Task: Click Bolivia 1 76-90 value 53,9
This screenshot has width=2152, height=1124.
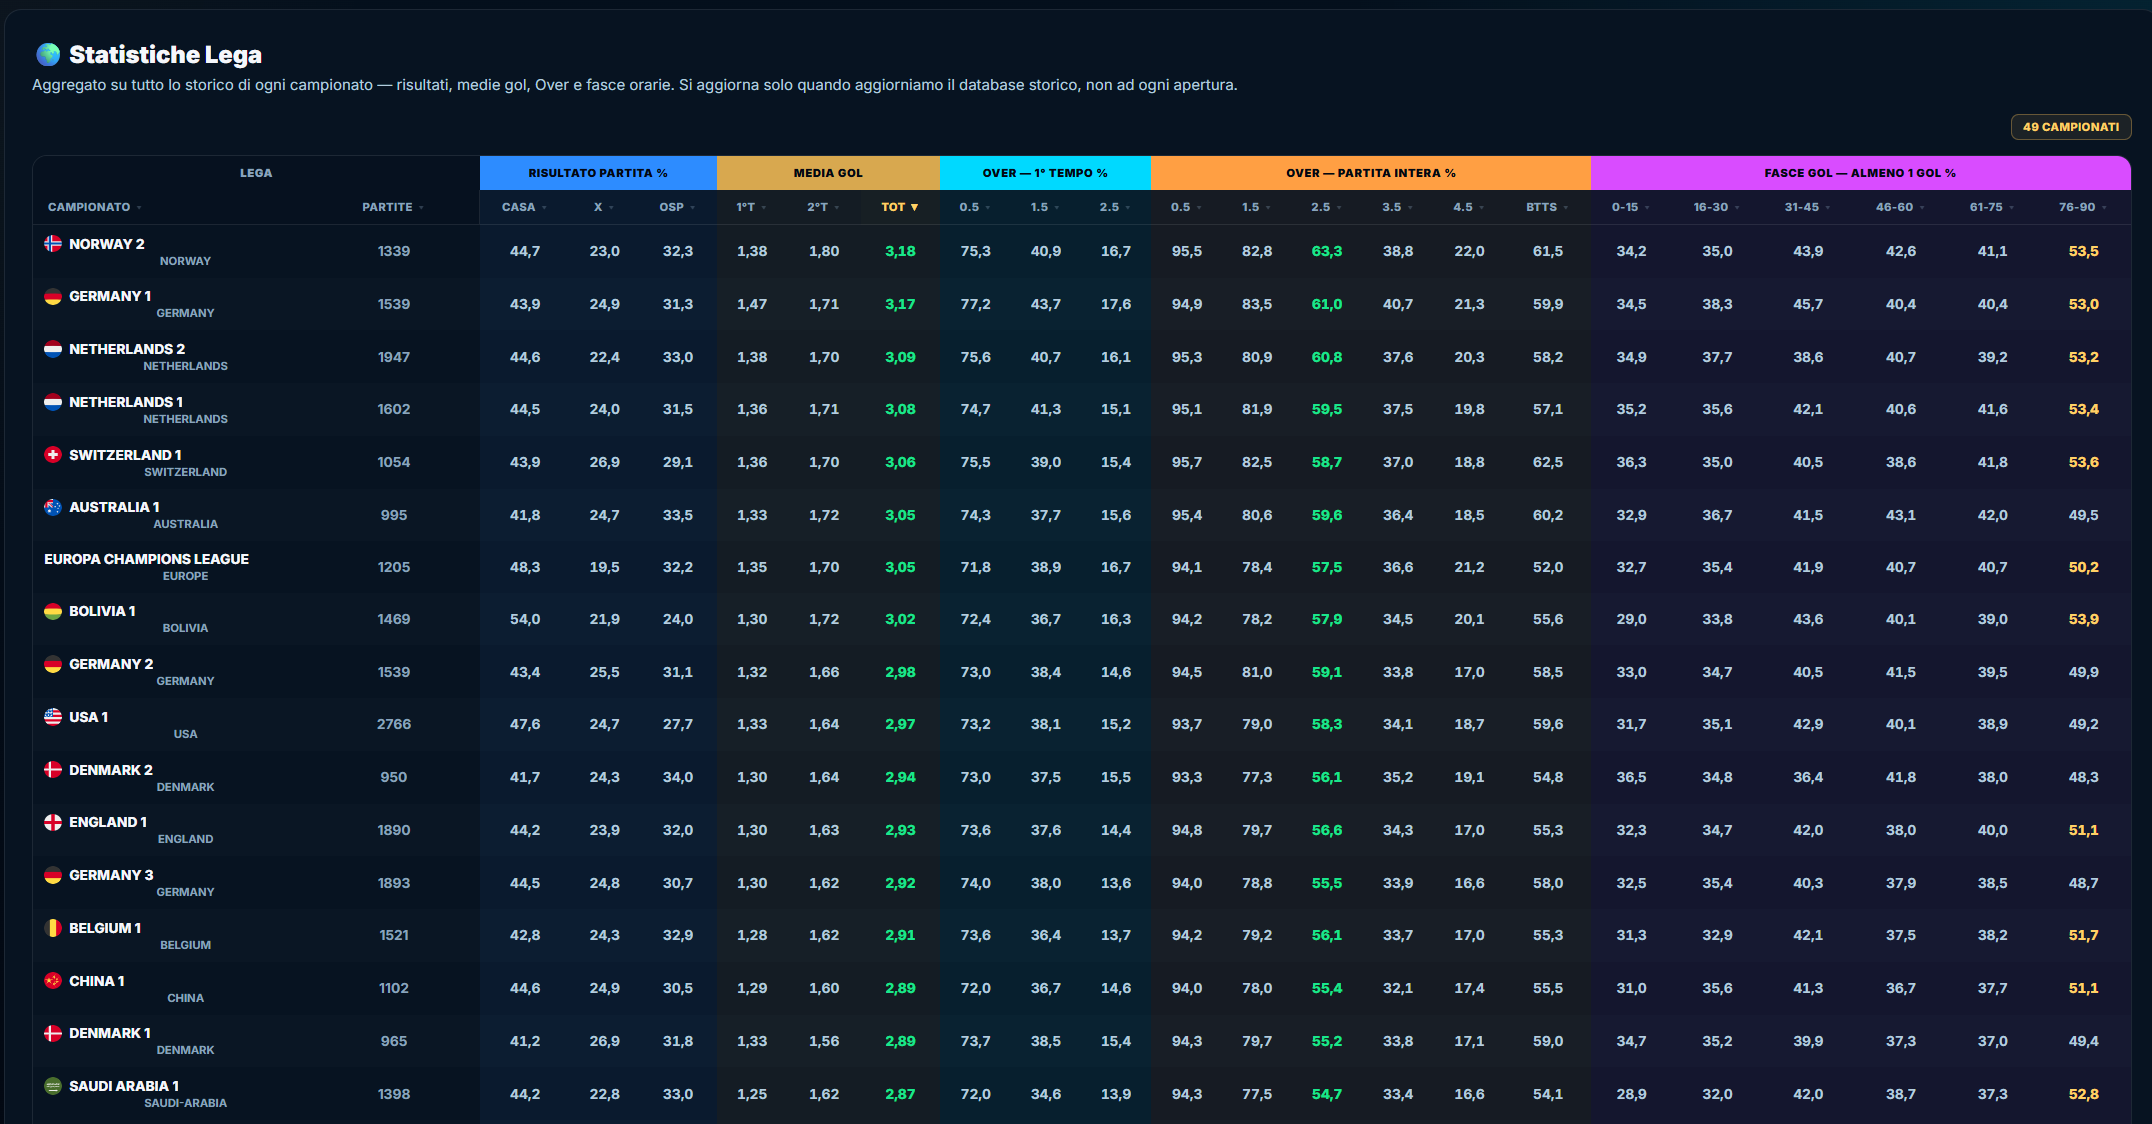Action: 2084,619
